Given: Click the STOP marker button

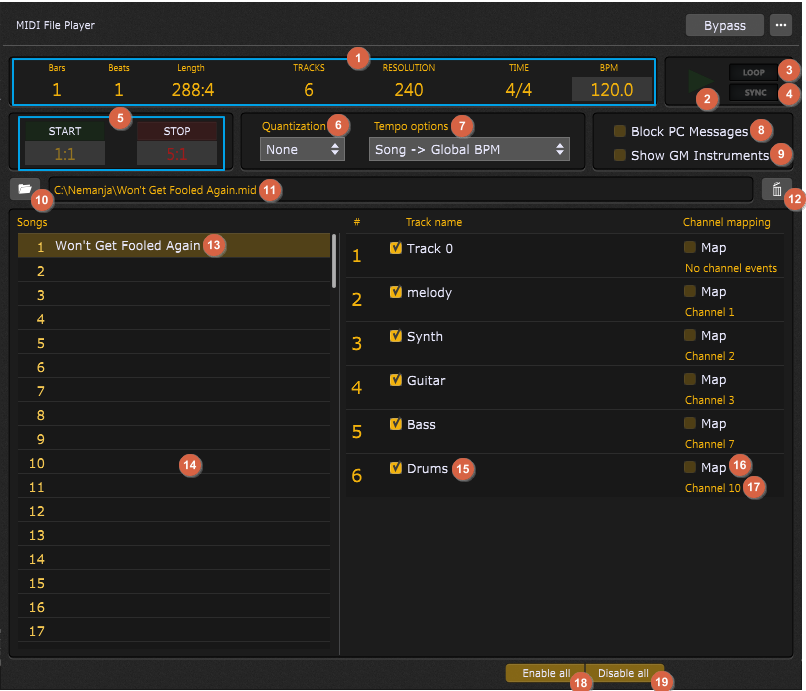Looking at the screenshot, I should coord(177,131).
